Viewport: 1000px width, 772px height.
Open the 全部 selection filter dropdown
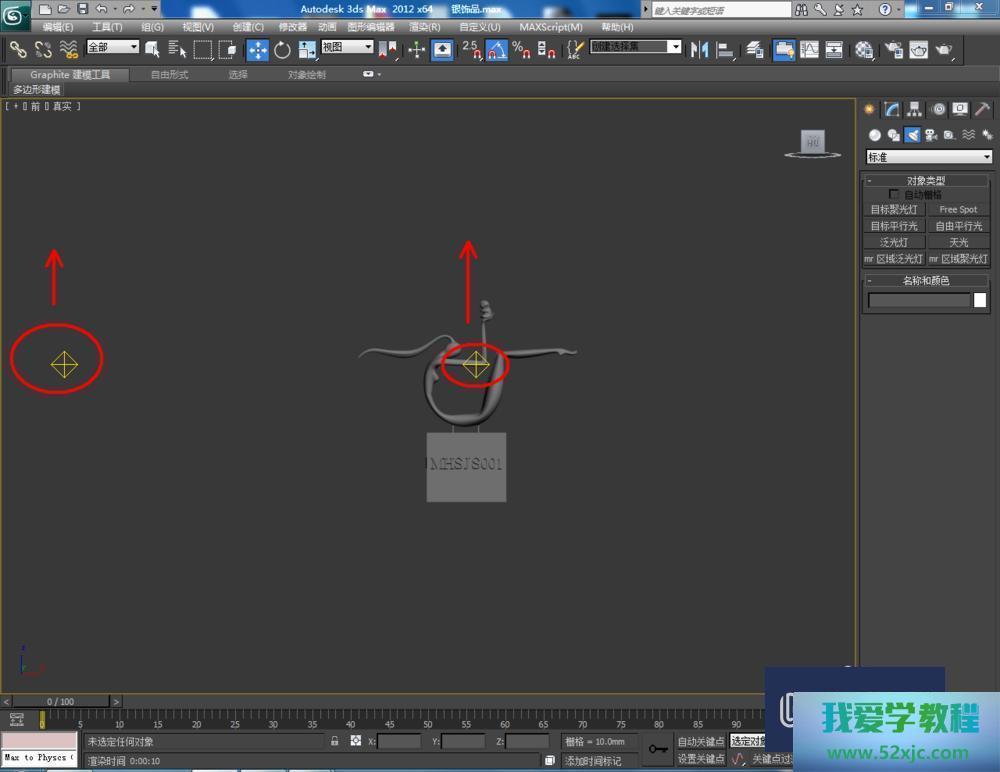pyautogui.click(x=112, y=47)
